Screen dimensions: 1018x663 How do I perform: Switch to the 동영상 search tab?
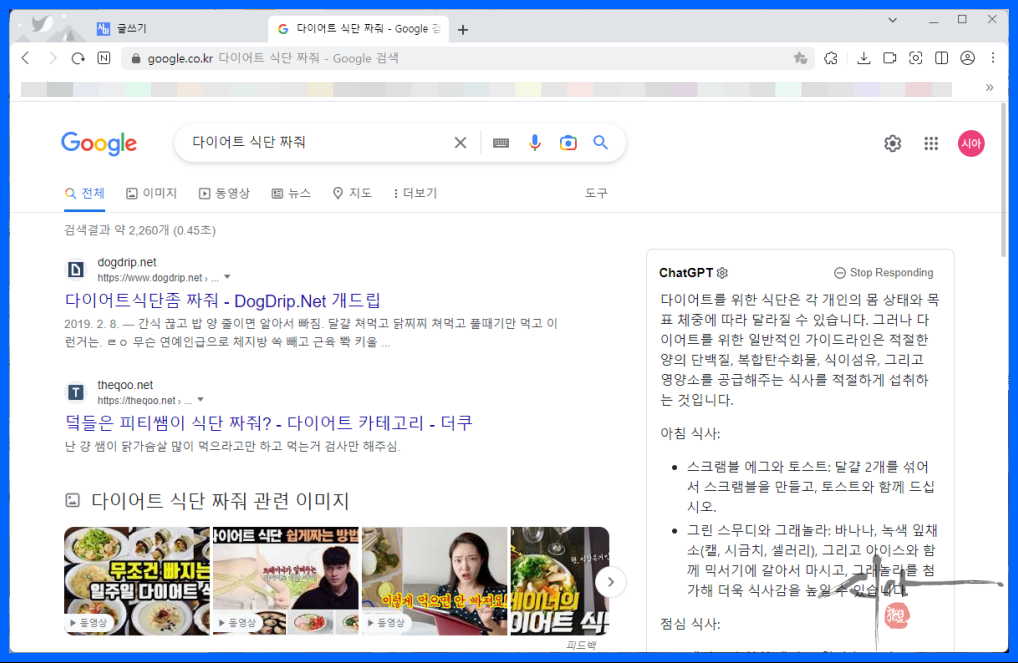pos(224,194)
